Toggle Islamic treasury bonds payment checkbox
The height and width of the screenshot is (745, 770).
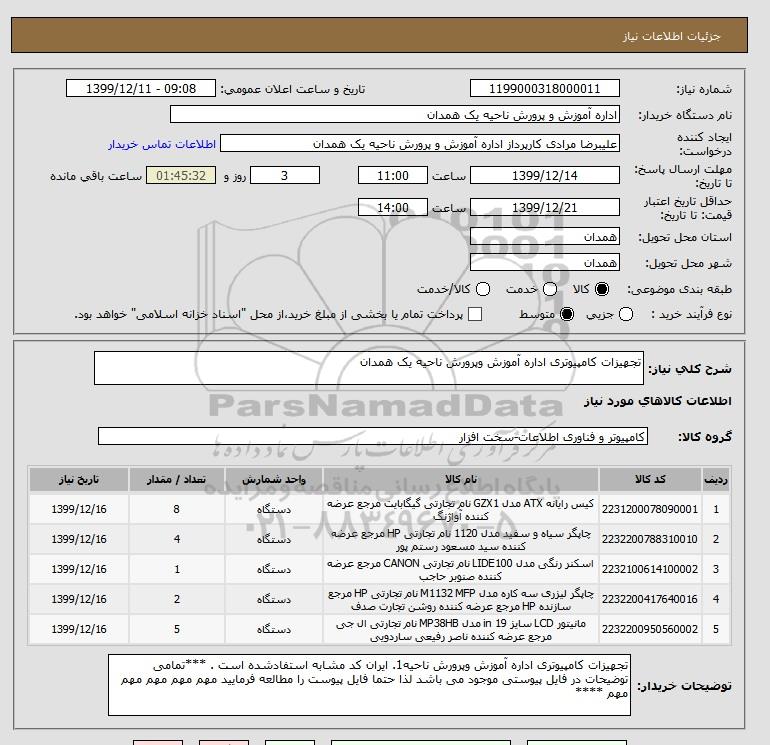pos(475,314)
